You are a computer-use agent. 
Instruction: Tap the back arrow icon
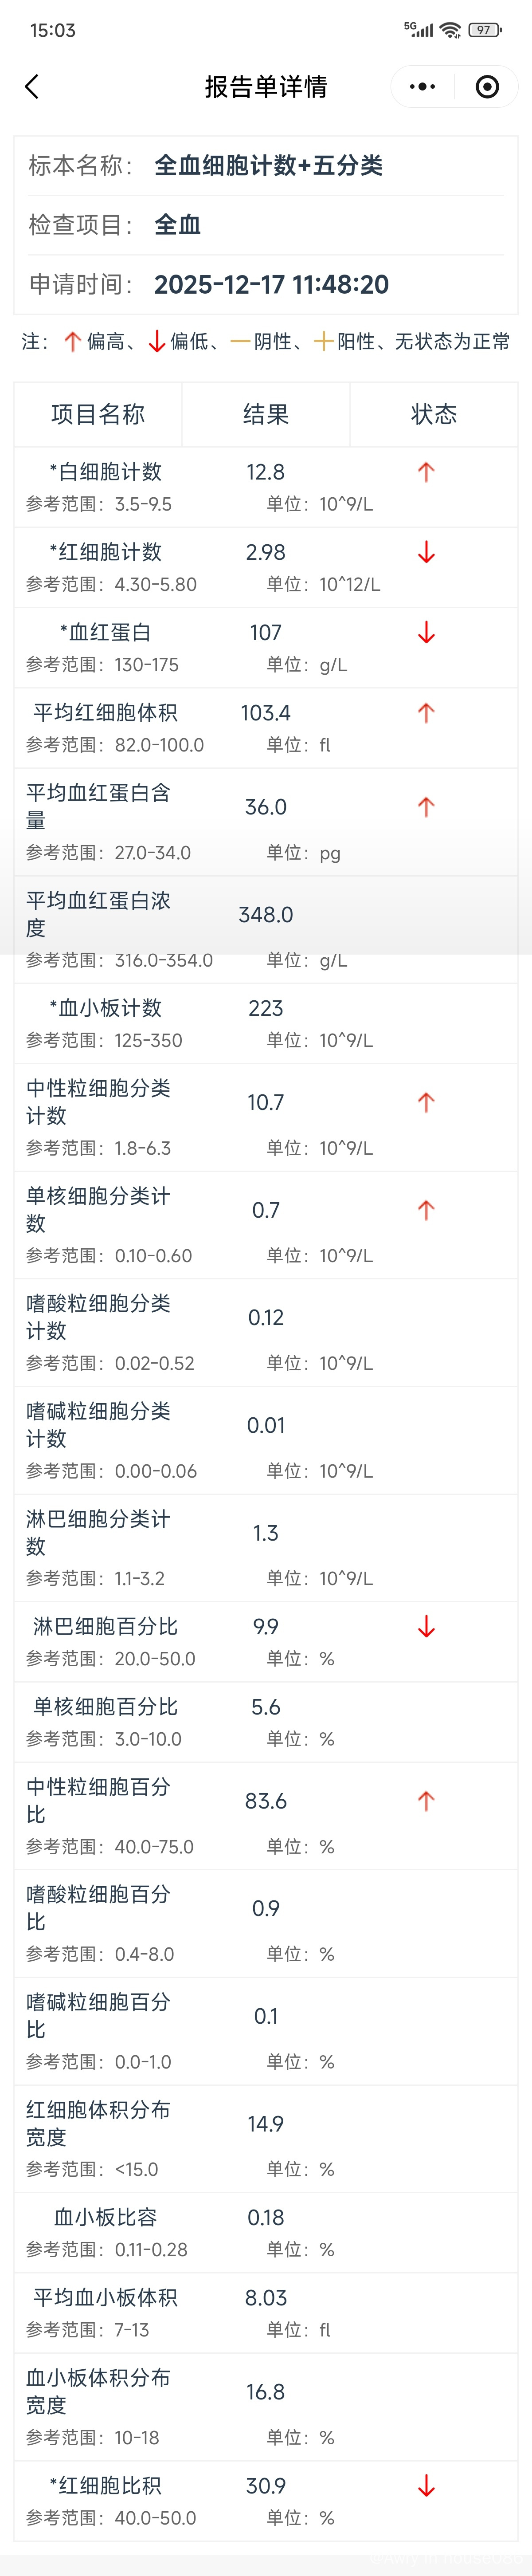[x=32, y=87]
